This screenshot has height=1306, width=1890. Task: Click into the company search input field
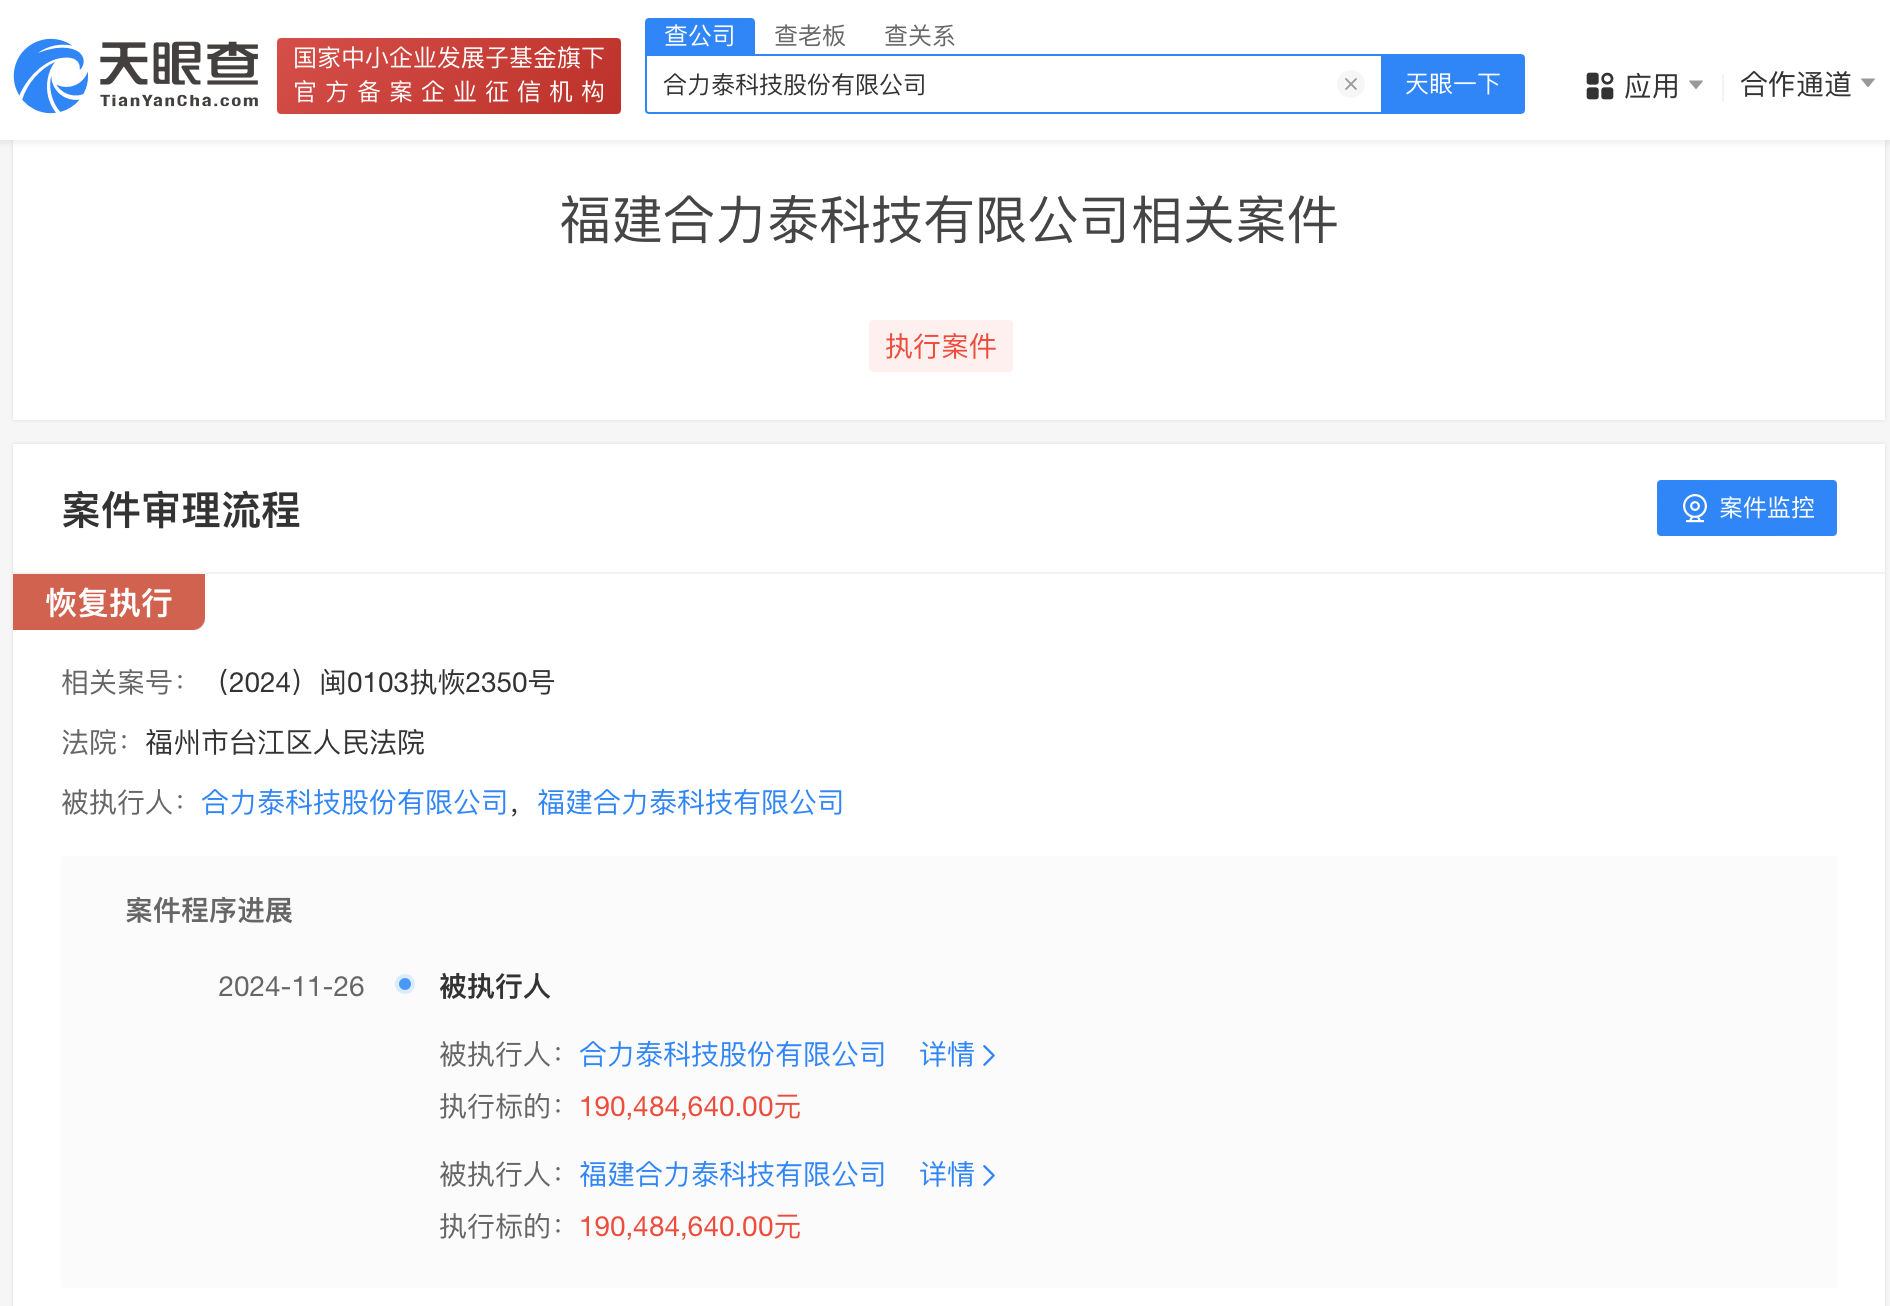tap(990, 85)
